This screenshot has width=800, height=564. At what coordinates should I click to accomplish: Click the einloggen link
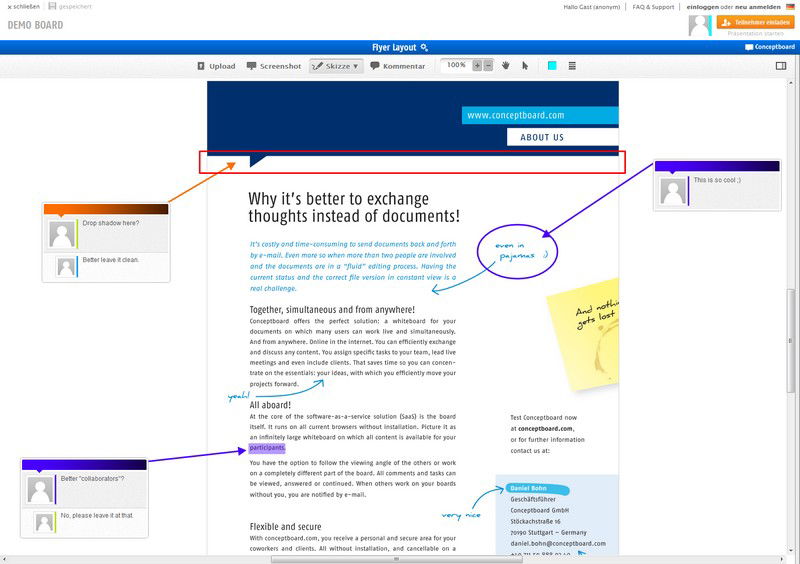(x=702, y=7)
